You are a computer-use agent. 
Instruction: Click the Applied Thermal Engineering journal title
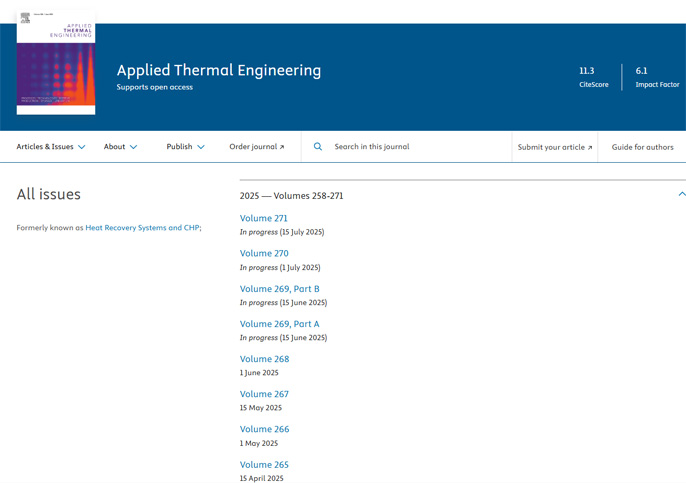click(x=219, y=70)
